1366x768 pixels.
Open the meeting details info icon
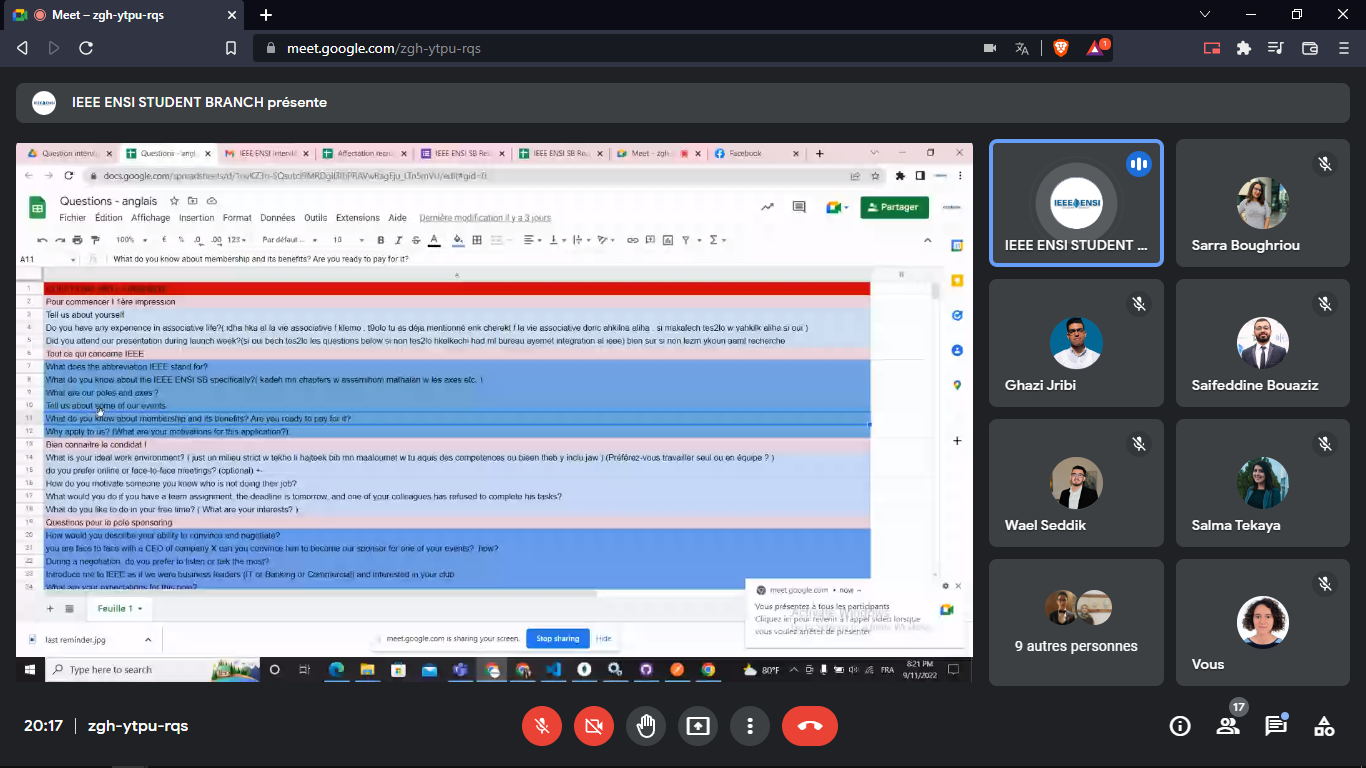1180,726
